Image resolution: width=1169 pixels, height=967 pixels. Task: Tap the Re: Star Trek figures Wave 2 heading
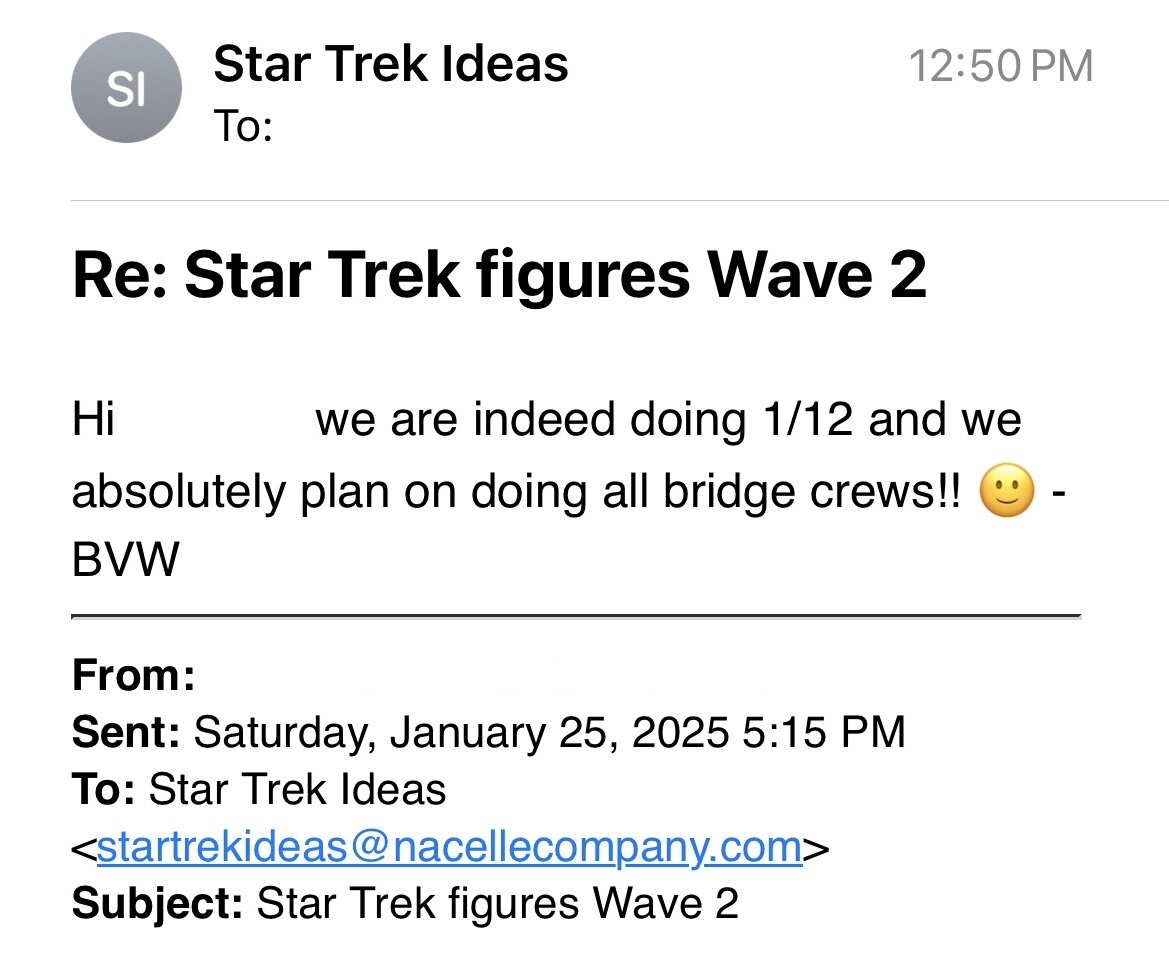pyautogui.click(x=499, y=274)
